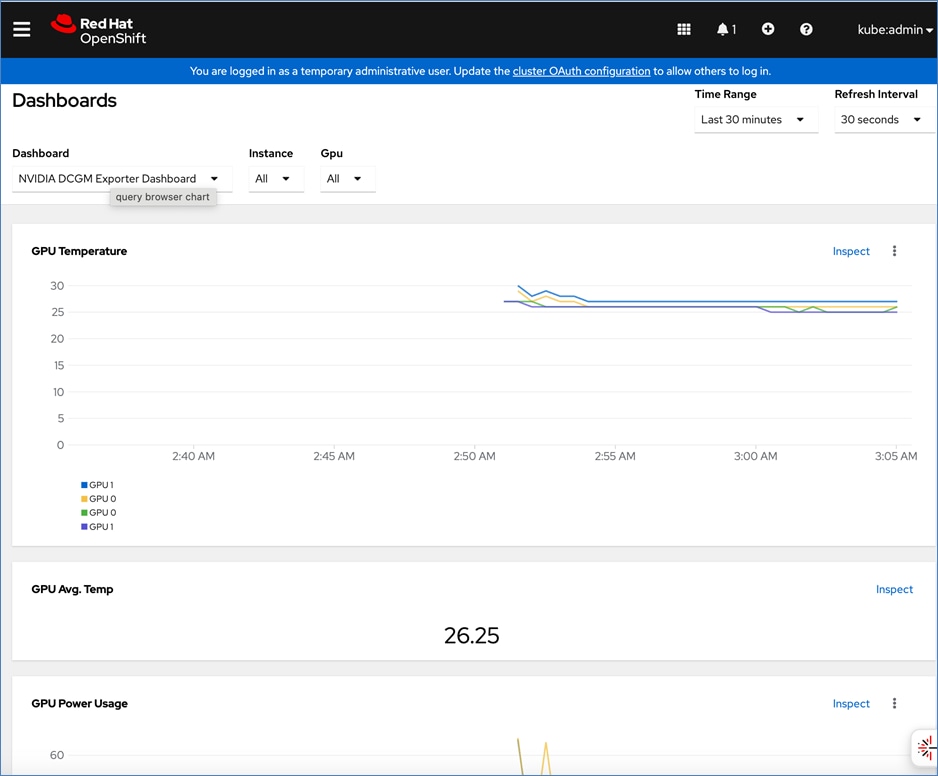The width and height of the screenshot is (938, 776).
Task: Click the purple GPU 1 legend swatch
Action: click(x=84, y=527)
